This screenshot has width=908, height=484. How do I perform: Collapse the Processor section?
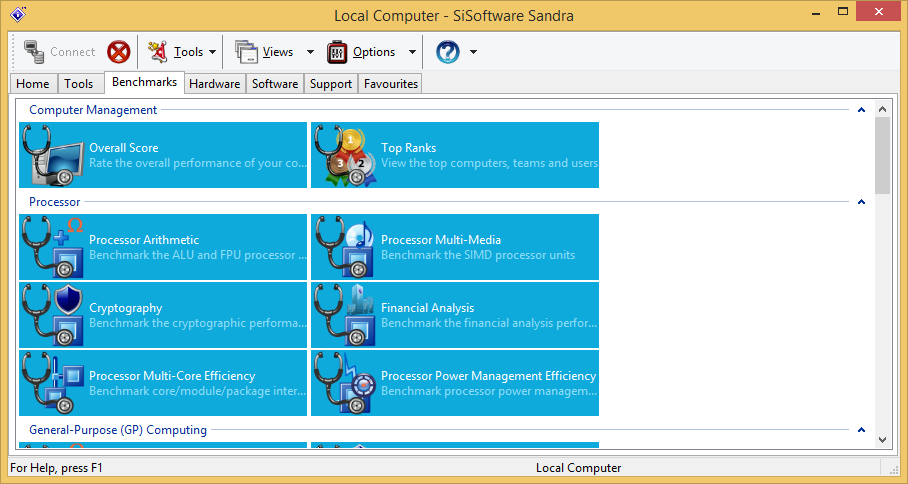point(861,202)
